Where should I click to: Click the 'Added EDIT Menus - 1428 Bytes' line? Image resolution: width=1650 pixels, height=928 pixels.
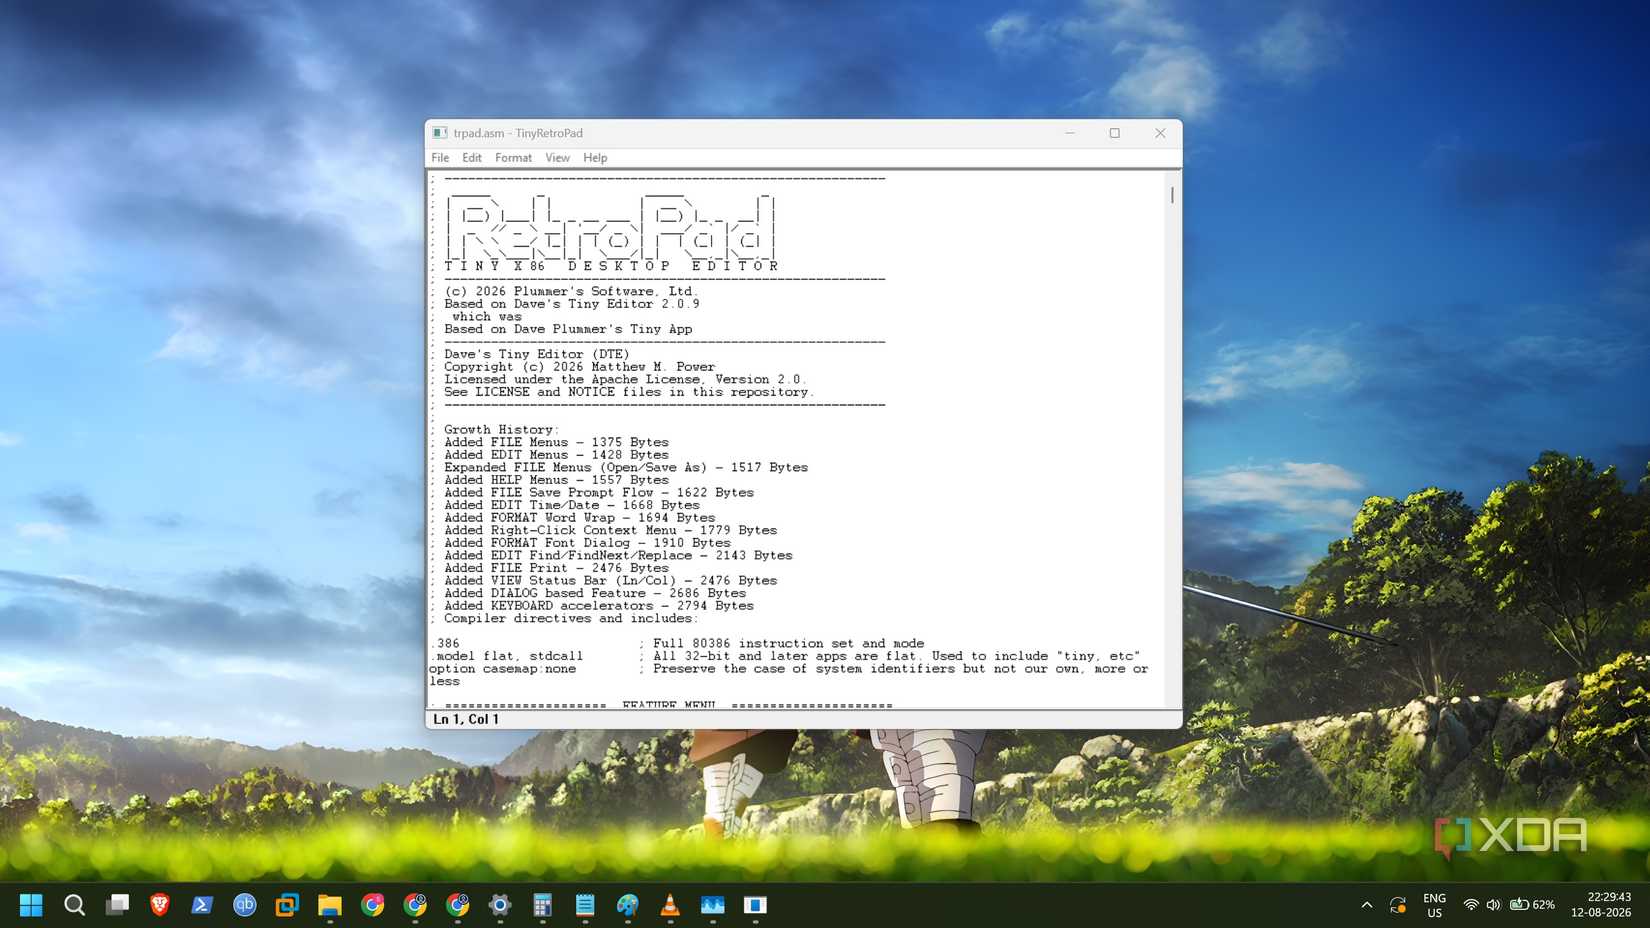click(x=556, y=455)
